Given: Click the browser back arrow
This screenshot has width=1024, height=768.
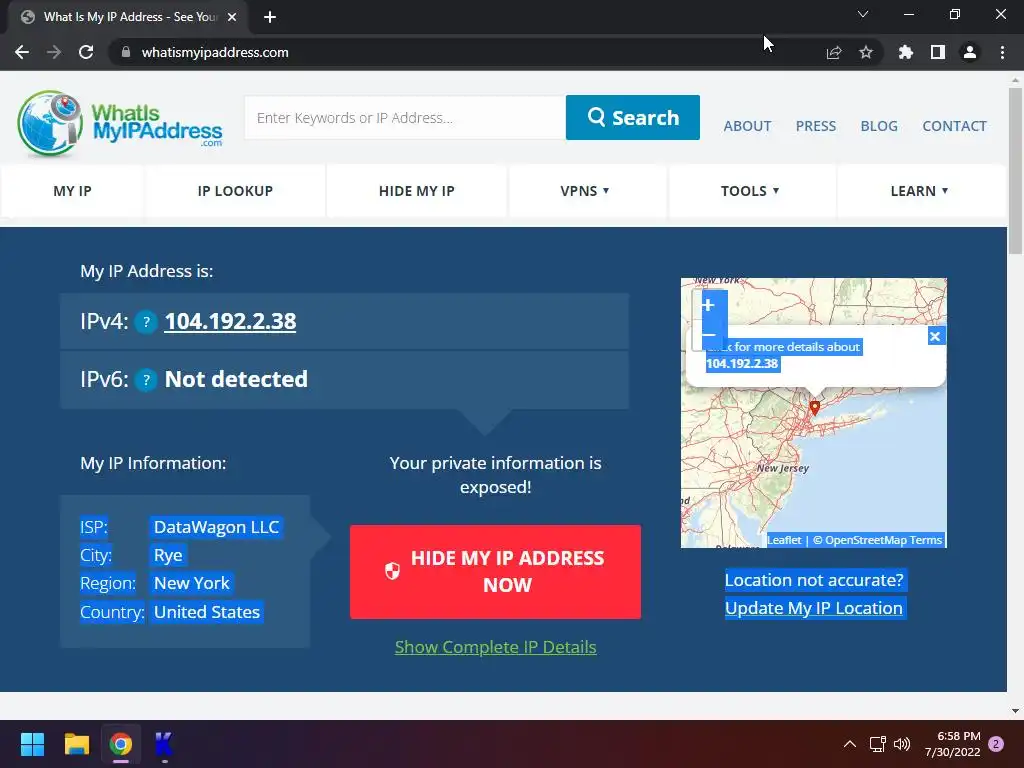Looking at the screenshot, I should click(x=22, y=52).
